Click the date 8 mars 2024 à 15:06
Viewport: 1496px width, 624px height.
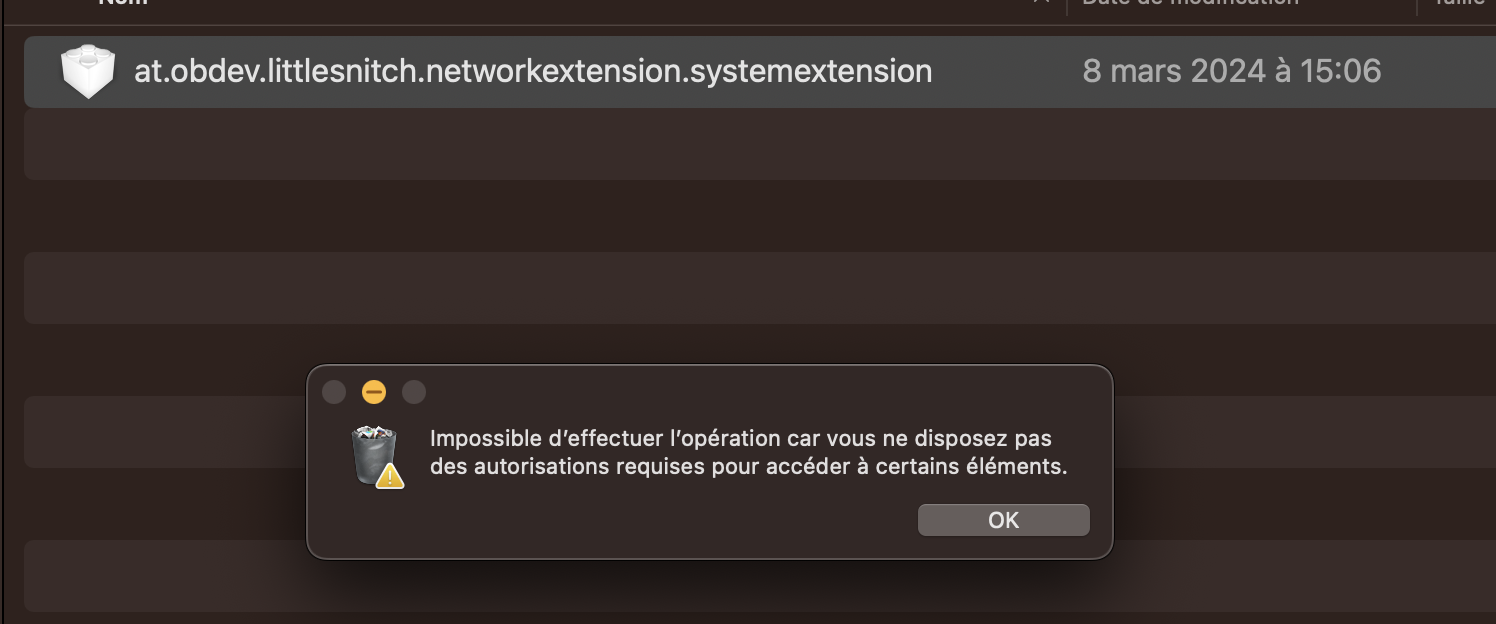pyautogui.click(x=1231, y=72)
